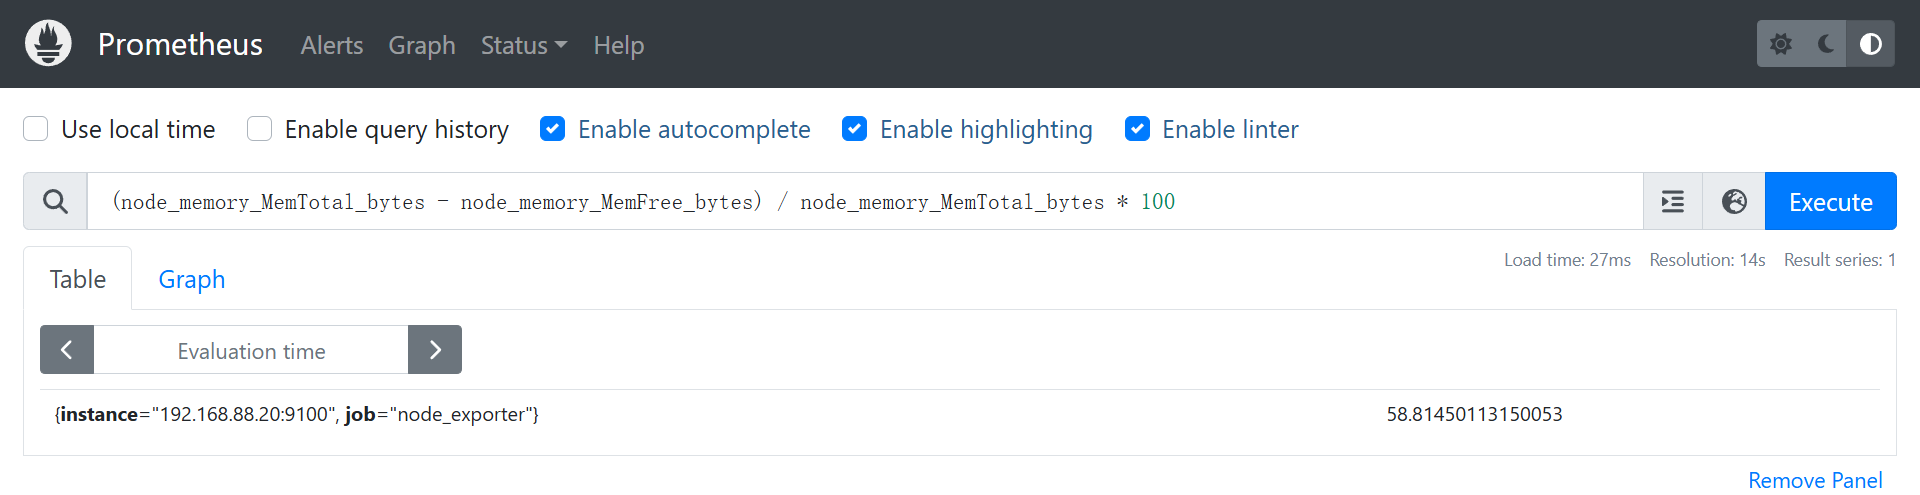Click the Remove Panel link
1920x495 pixels.
1814,480
